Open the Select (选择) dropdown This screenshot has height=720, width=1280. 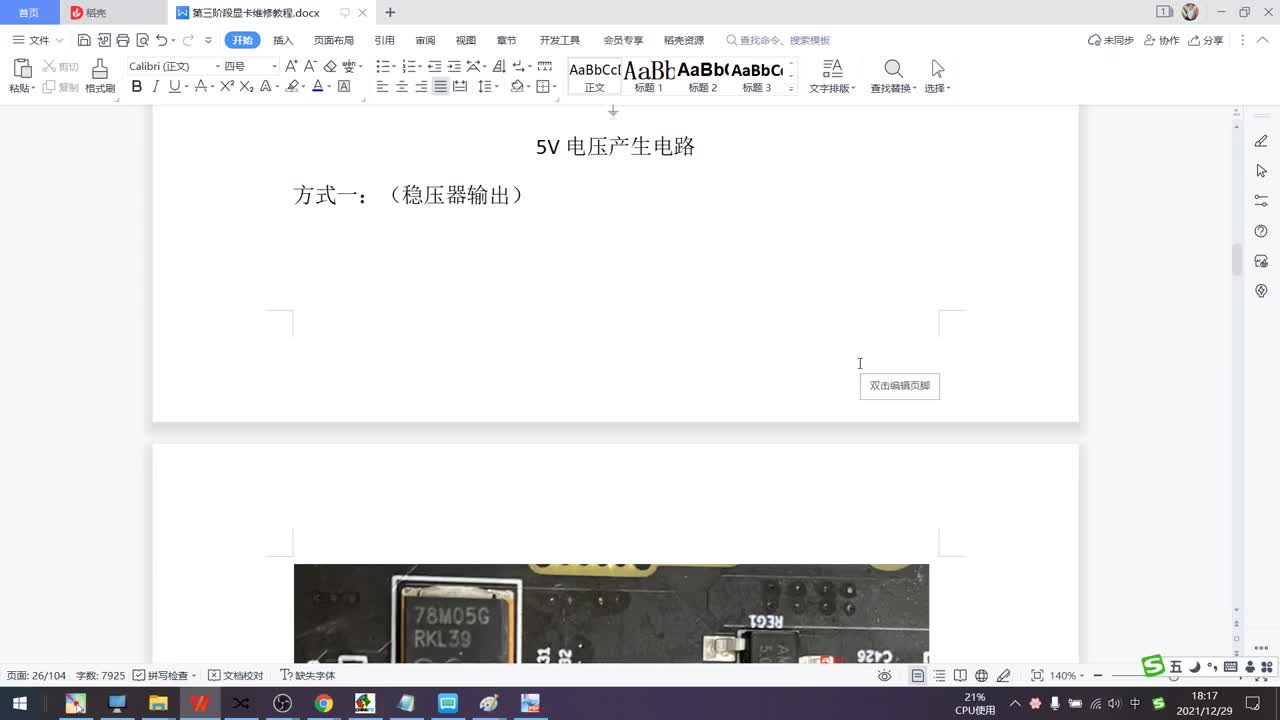click(x=937, y=76)
